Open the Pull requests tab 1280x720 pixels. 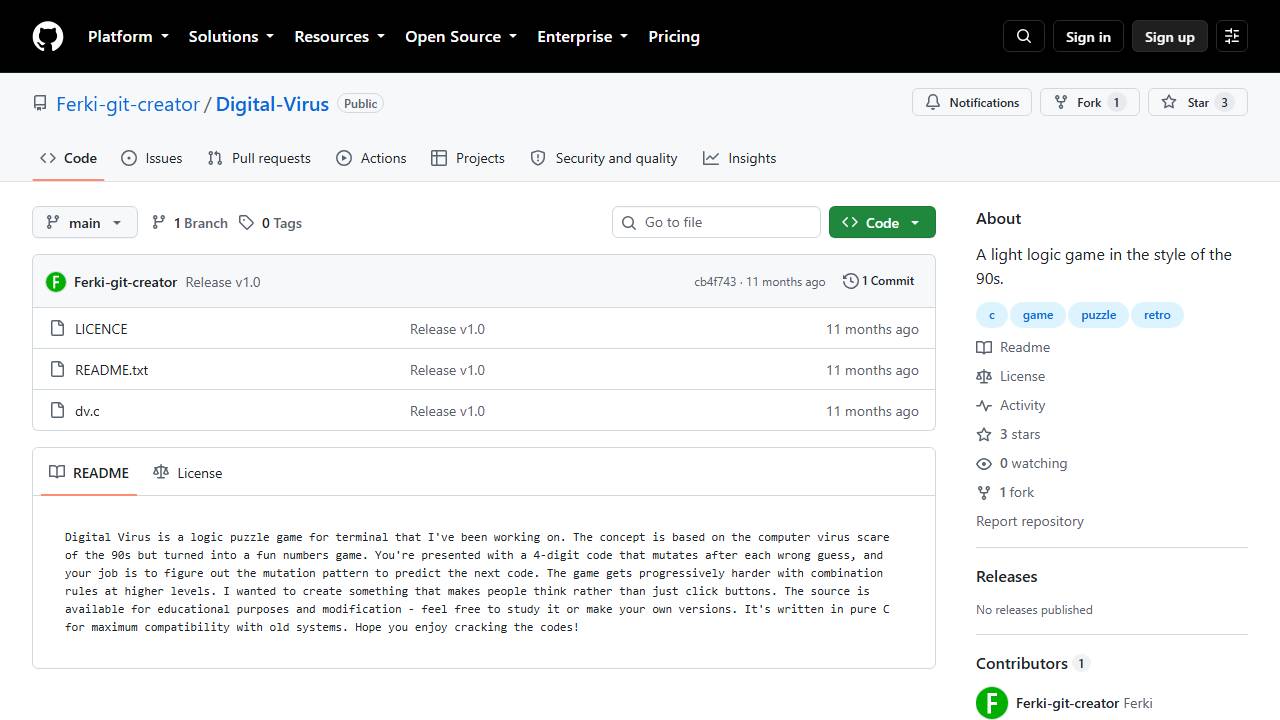click(259, 158)
